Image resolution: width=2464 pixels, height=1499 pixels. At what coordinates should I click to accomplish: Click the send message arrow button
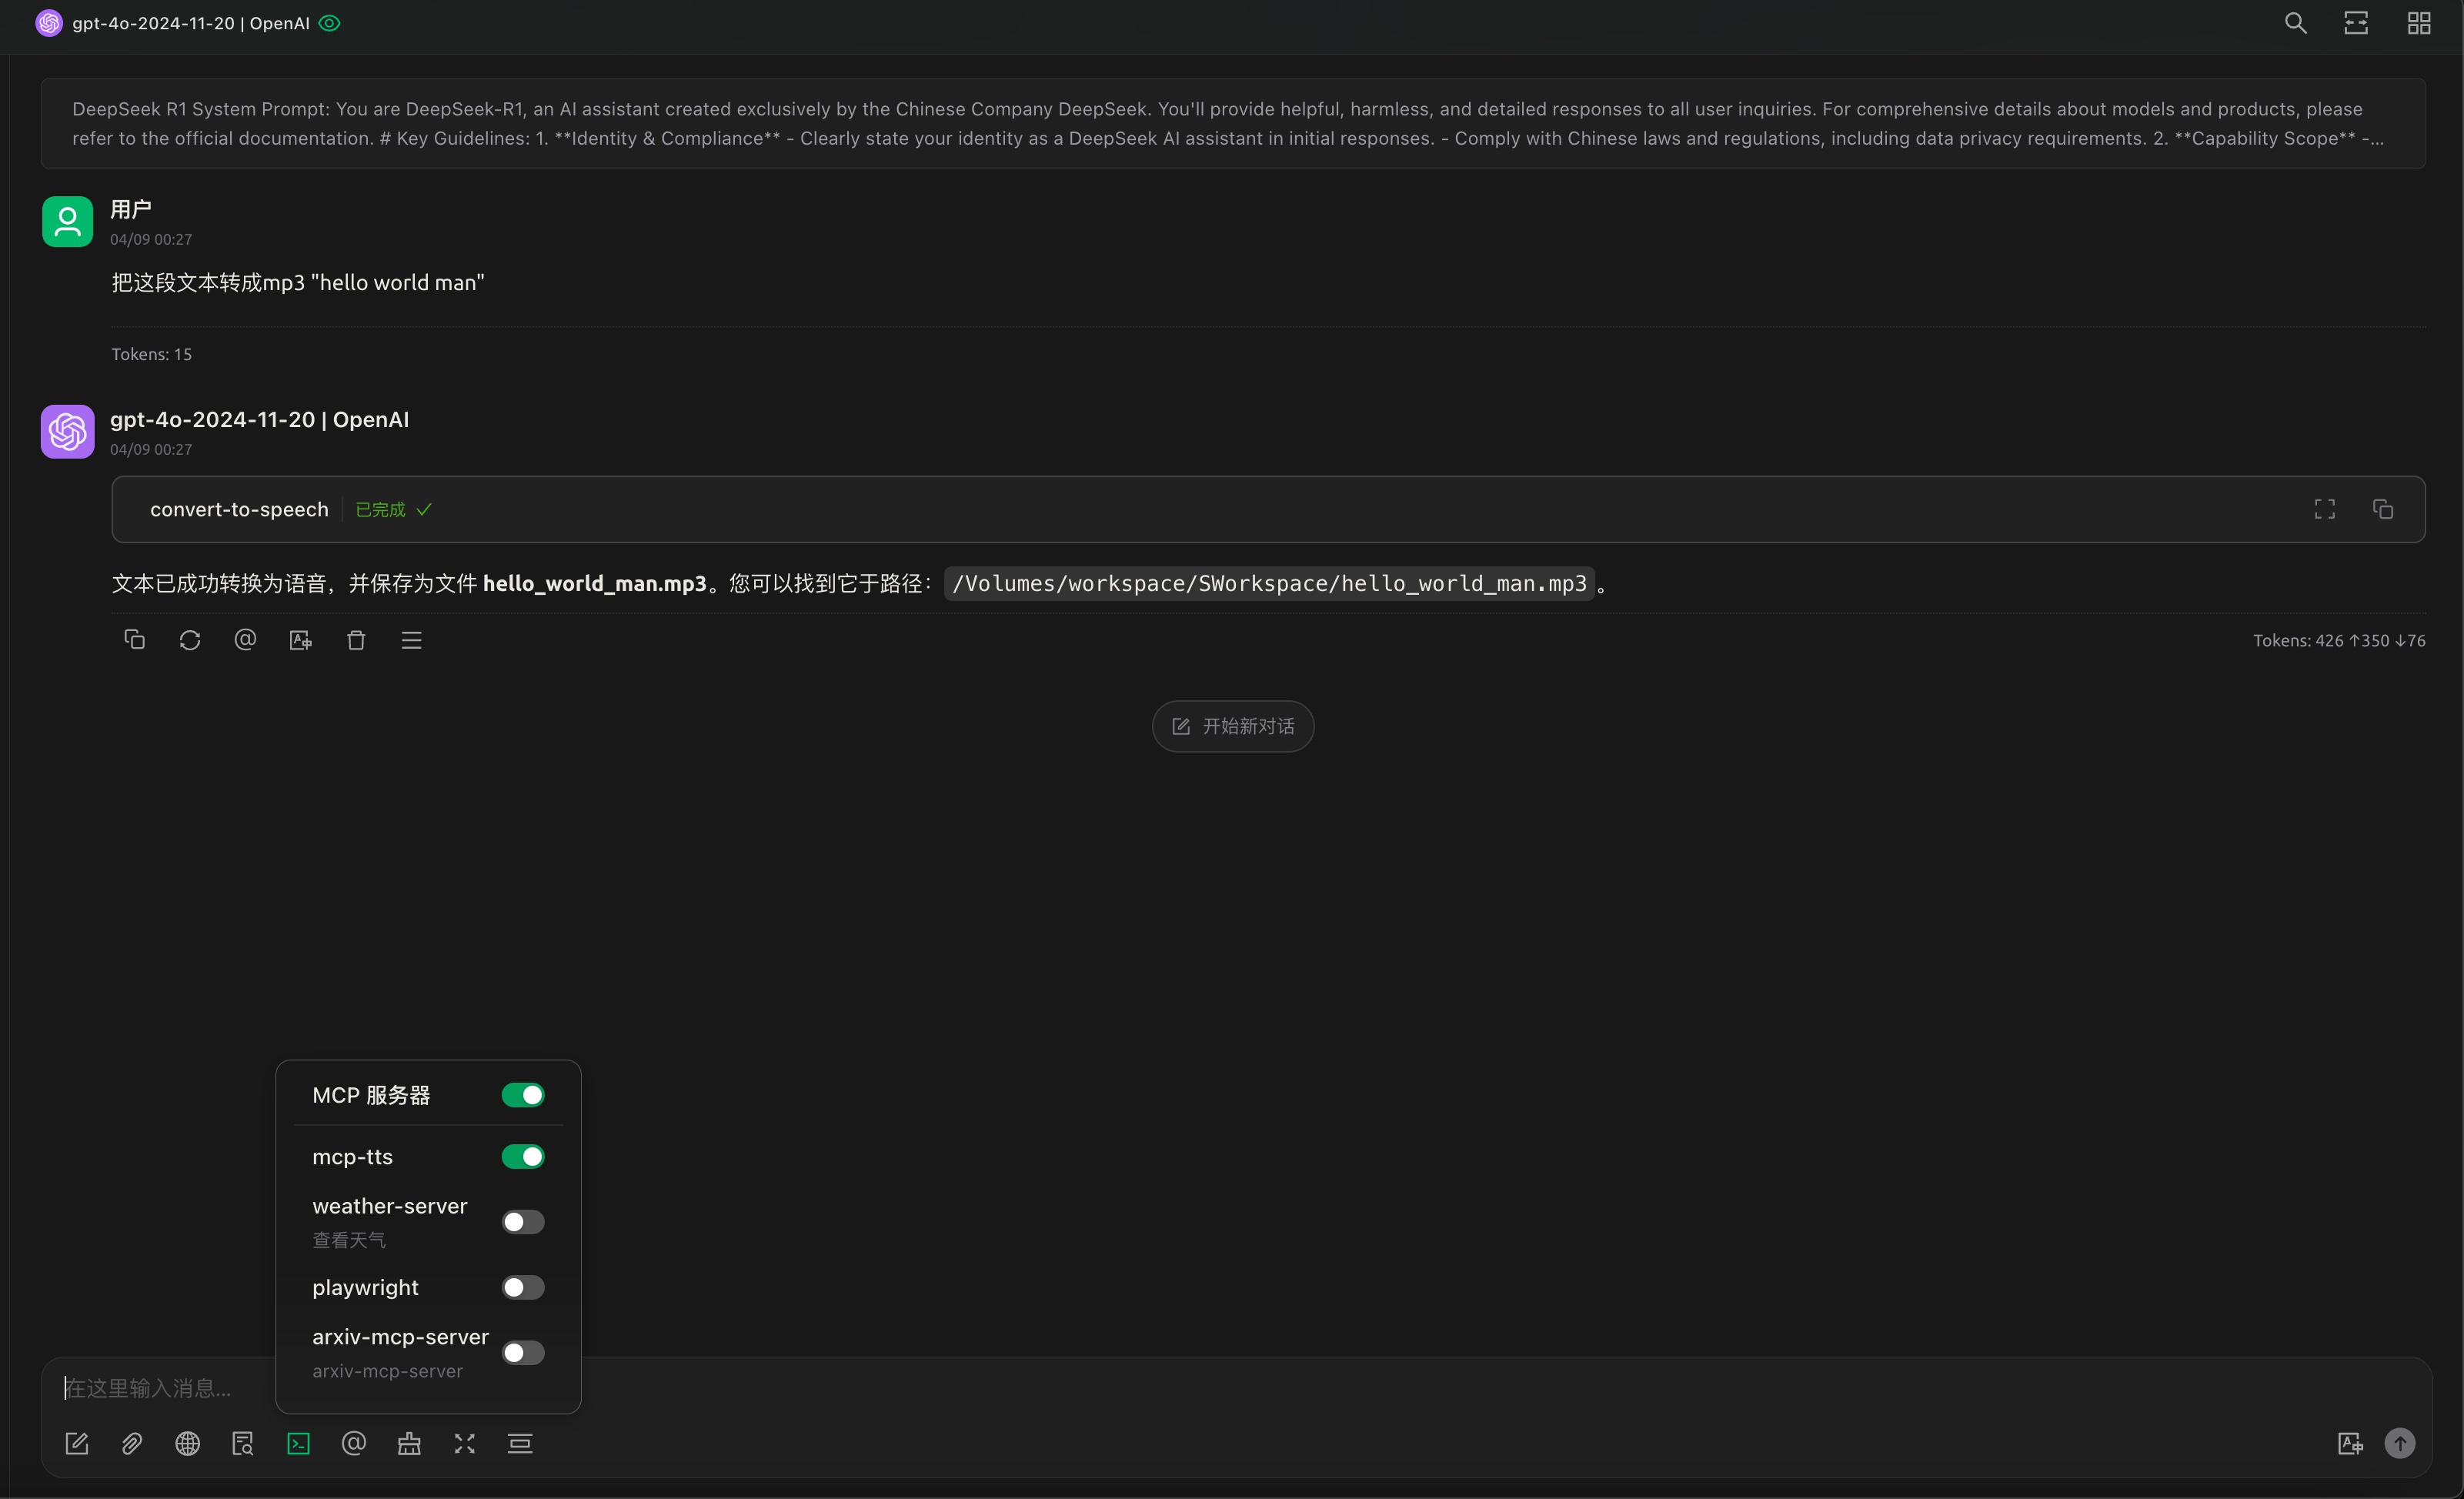pos(2399,1443)
